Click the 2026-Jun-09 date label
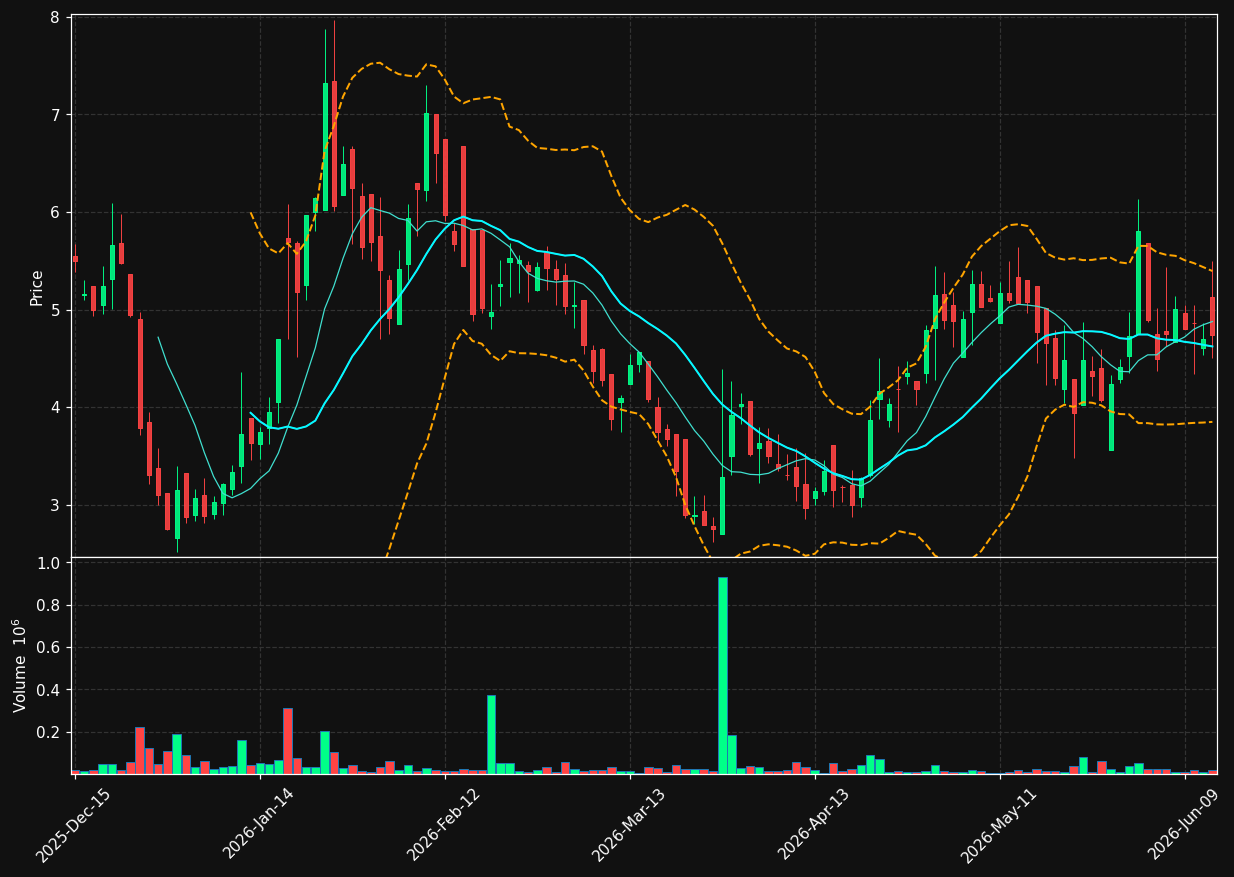This screenshot has height=877, width=1234. [1185, 824]
